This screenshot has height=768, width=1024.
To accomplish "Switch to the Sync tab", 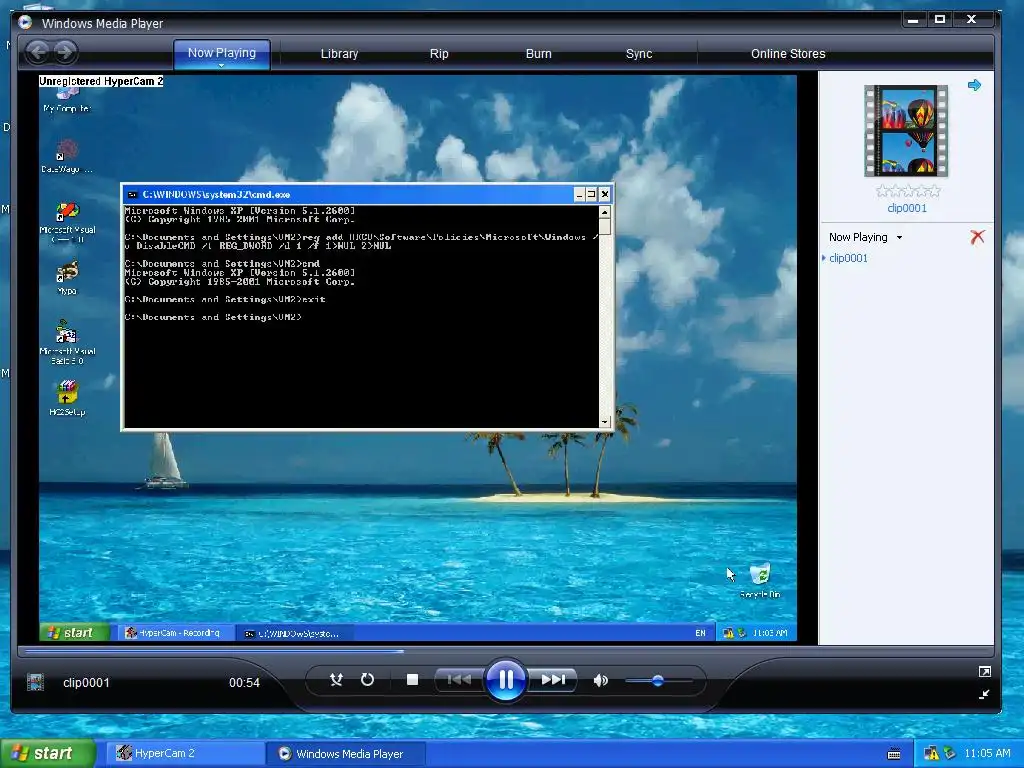I will click(x=639, y=54).
